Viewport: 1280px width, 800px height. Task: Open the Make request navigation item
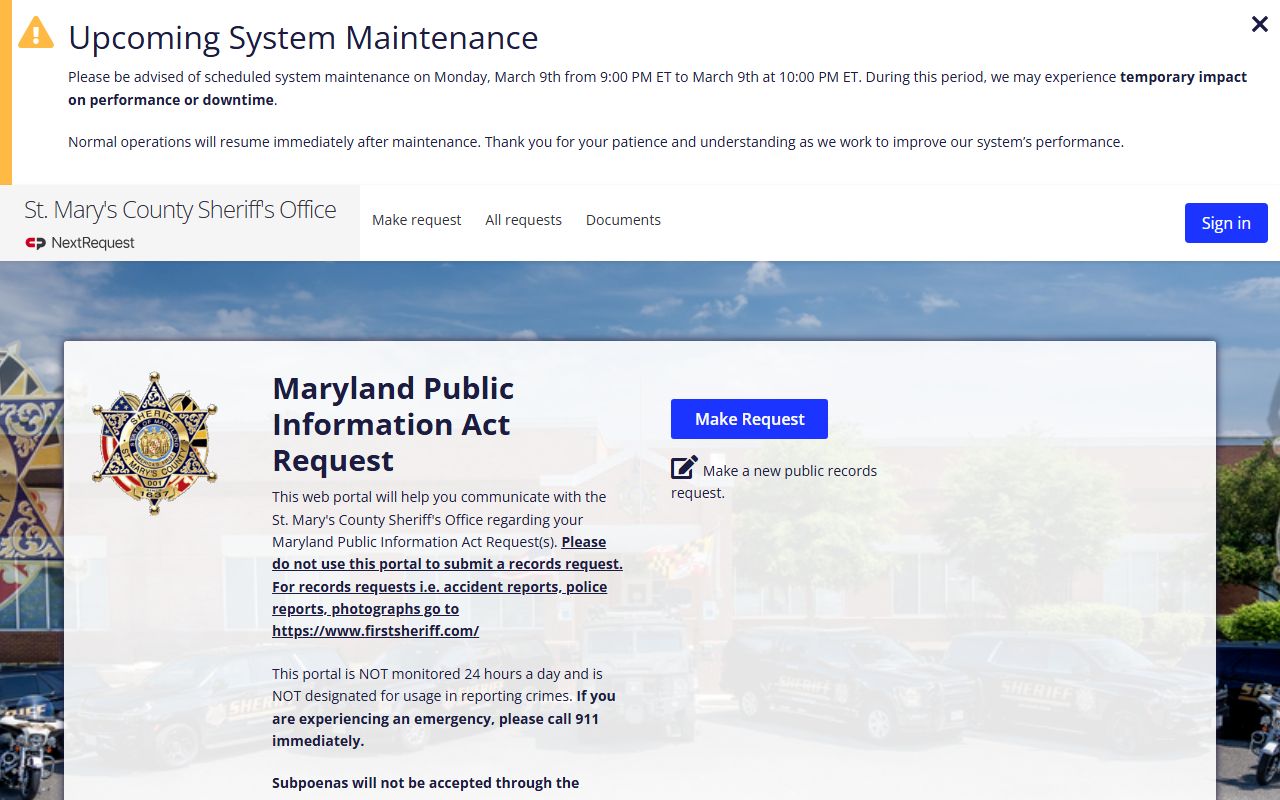coord(416,220)
